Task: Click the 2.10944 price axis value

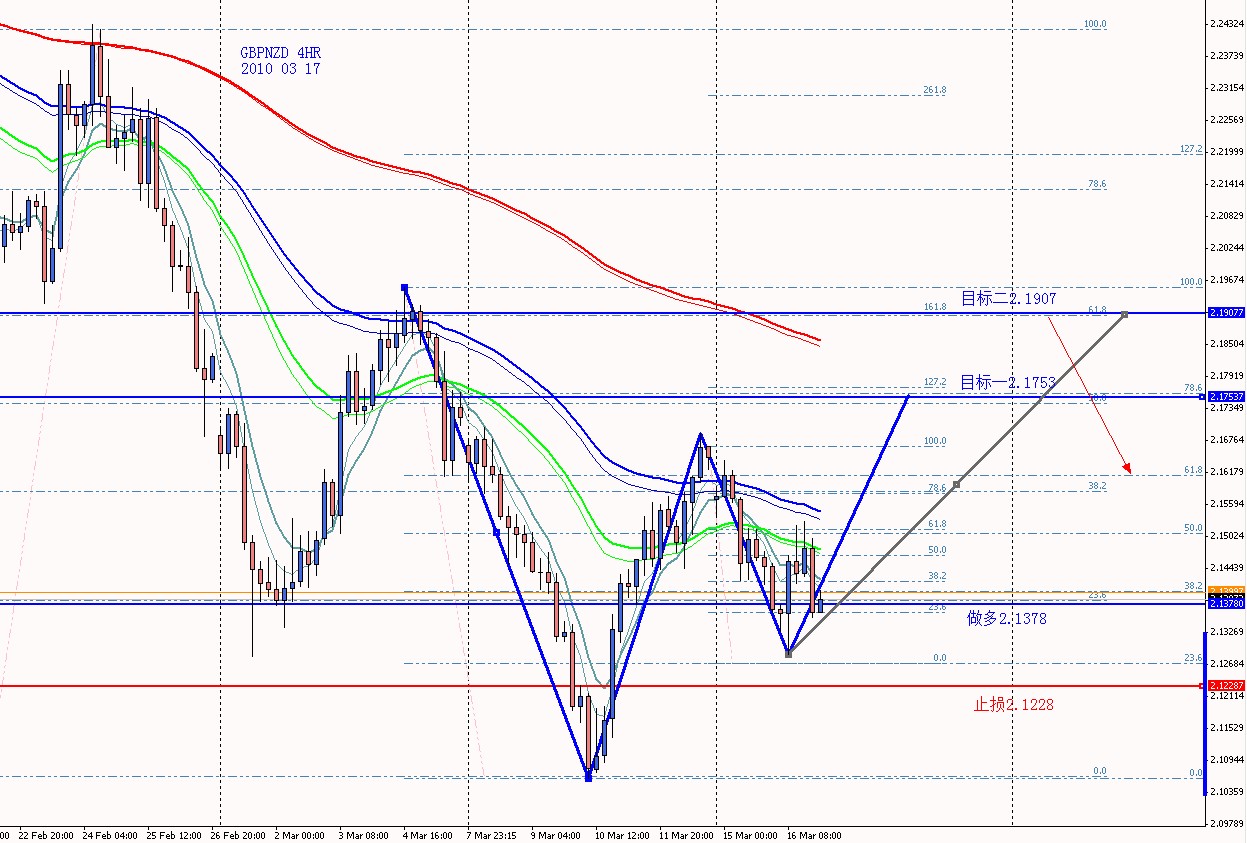Action: (x=1225, y=759)
